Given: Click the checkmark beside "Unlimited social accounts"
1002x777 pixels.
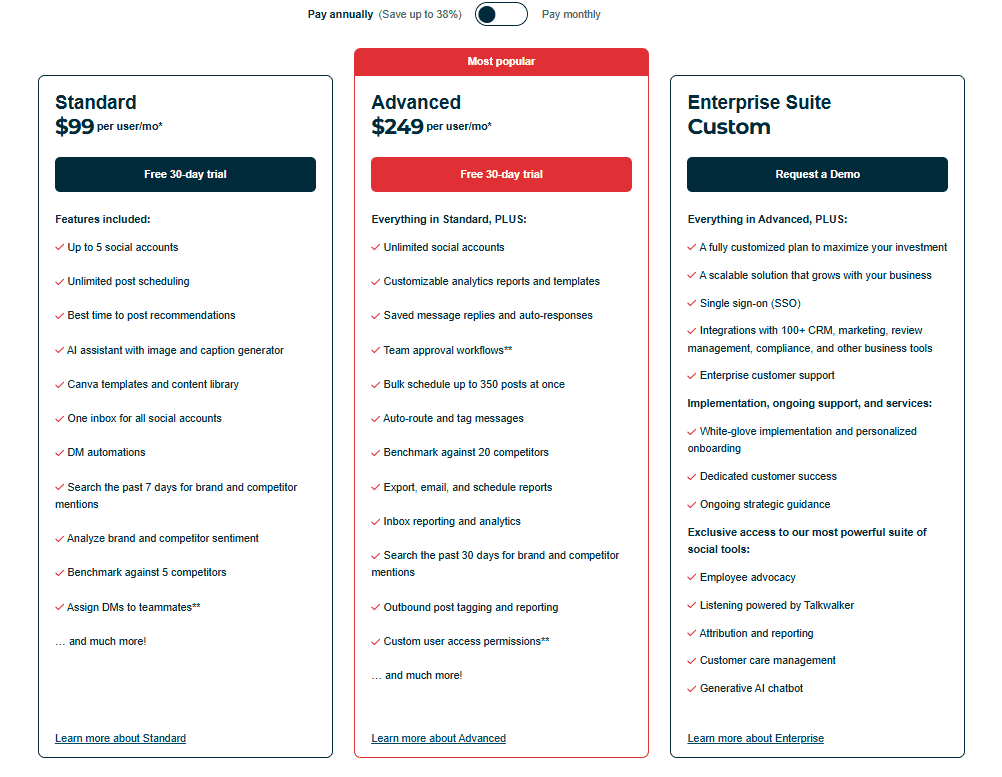Looking at the screenshot, I should tap(377, 247).
